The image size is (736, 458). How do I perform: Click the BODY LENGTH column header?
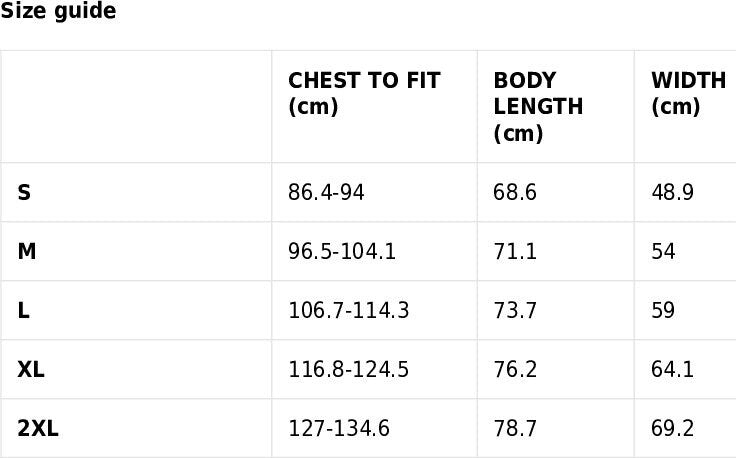[x=538, y=106]
